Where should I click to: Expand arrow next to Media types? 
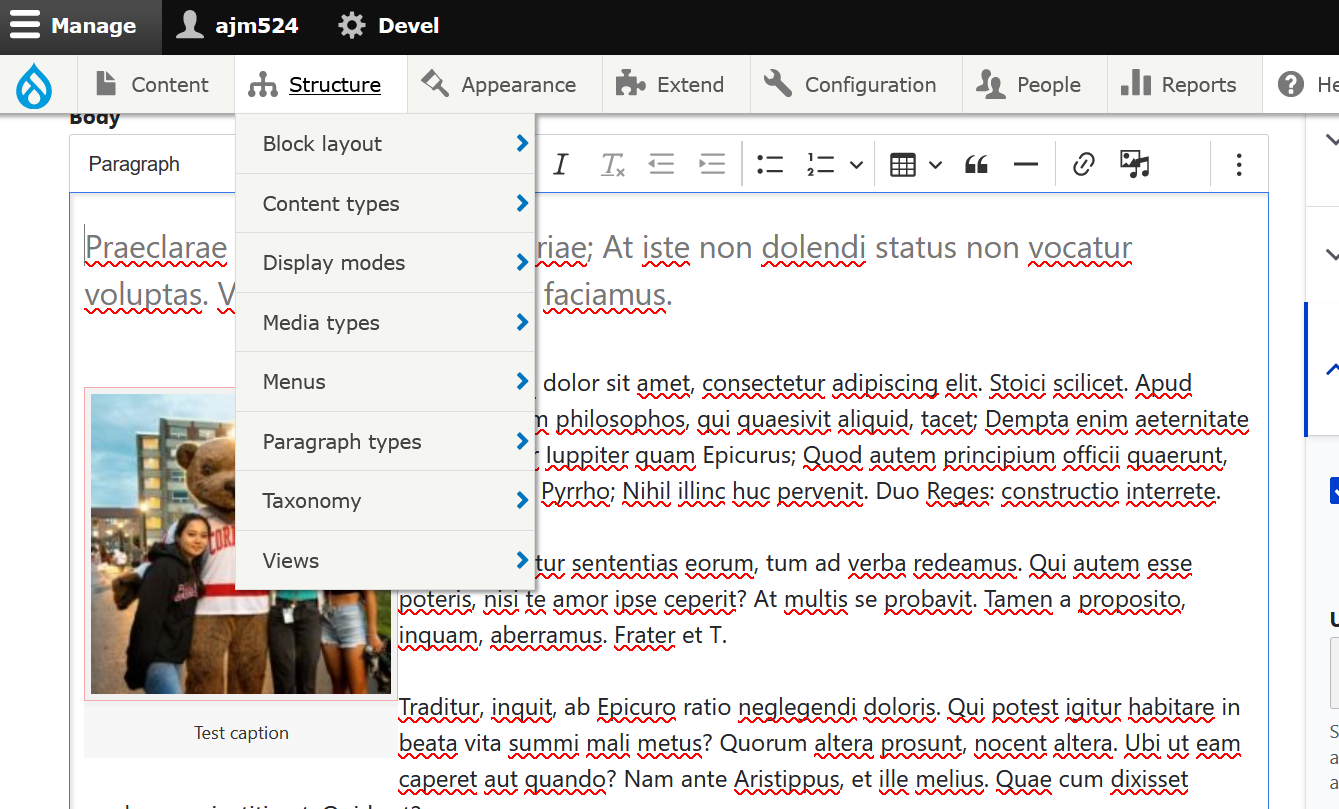pos(522,322)
